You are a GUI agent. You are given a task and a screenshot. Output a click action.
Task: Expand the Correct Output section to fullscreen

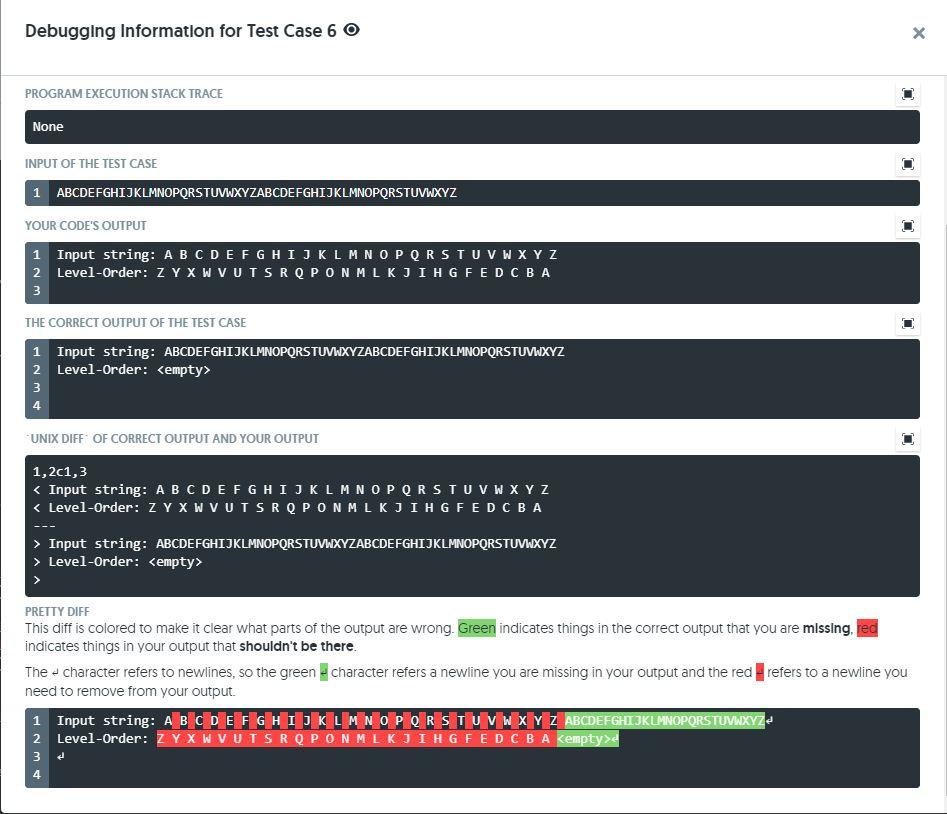tap(907, 323)
